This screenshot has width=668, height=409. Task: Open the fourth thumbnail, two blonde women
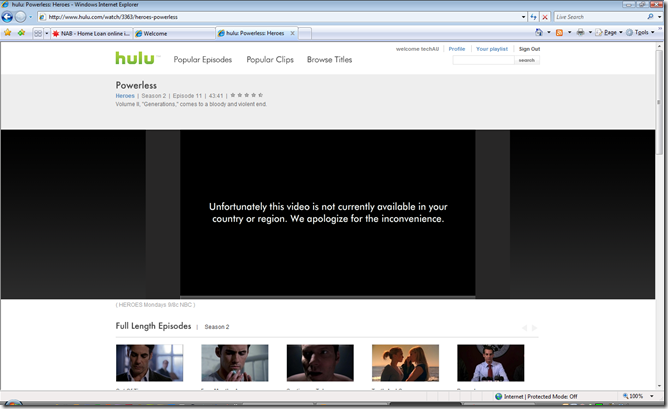click(x=405, y=363)
